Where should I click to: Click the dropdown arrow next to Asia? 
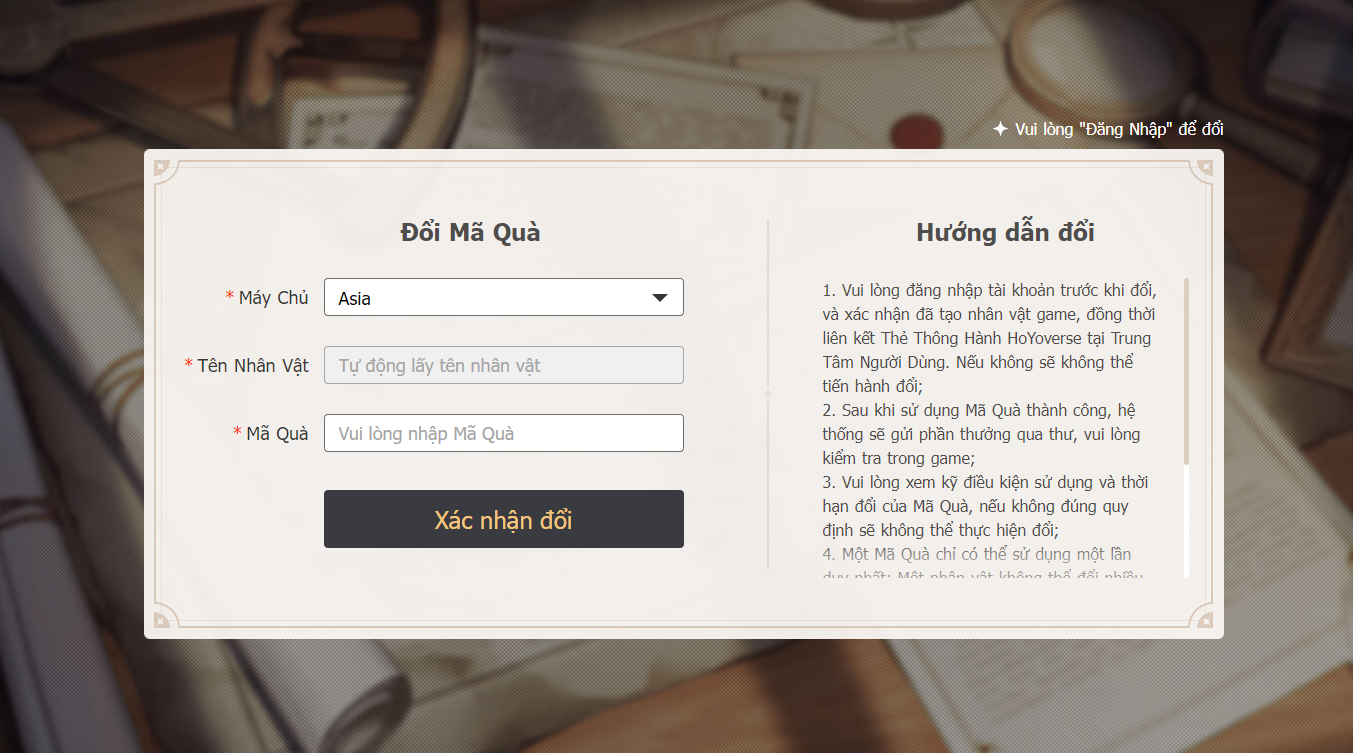(659, 297)
